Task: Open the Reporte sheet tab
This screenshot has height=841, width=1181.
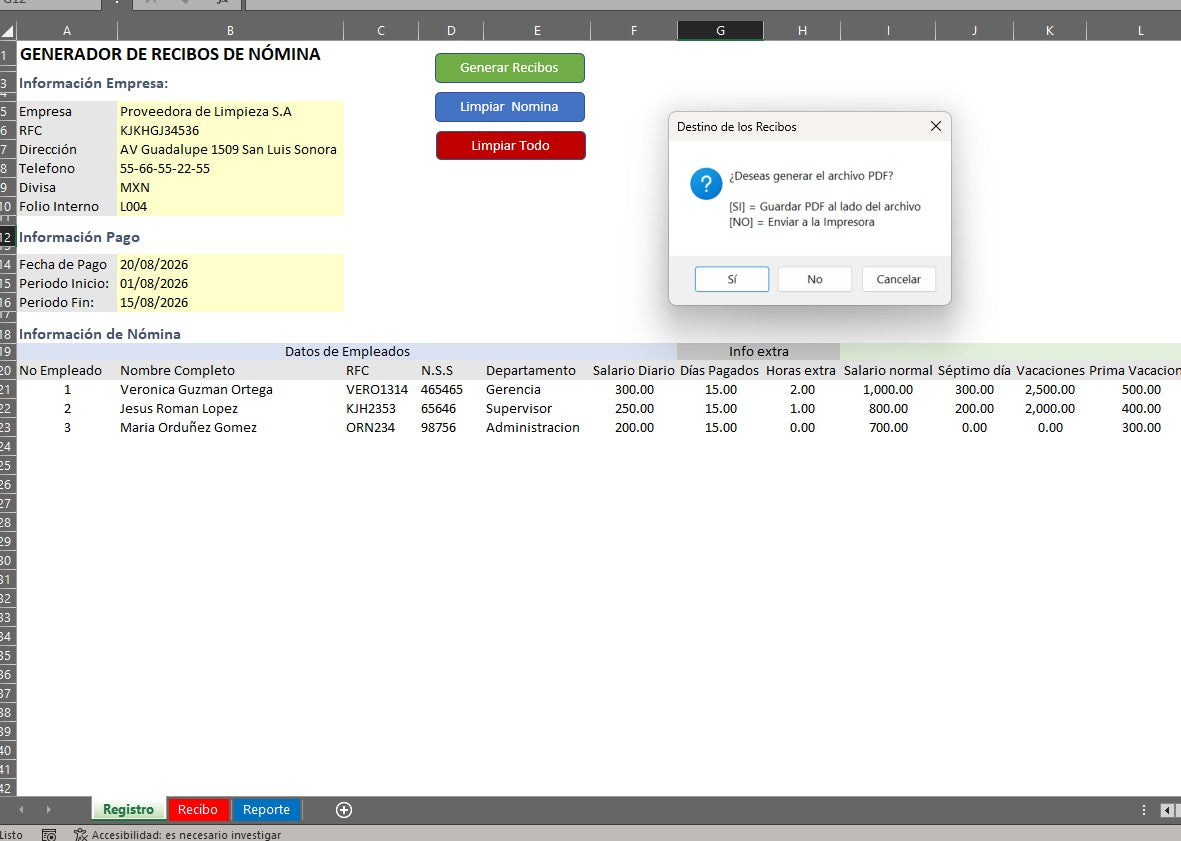Action: coord(266,809)
